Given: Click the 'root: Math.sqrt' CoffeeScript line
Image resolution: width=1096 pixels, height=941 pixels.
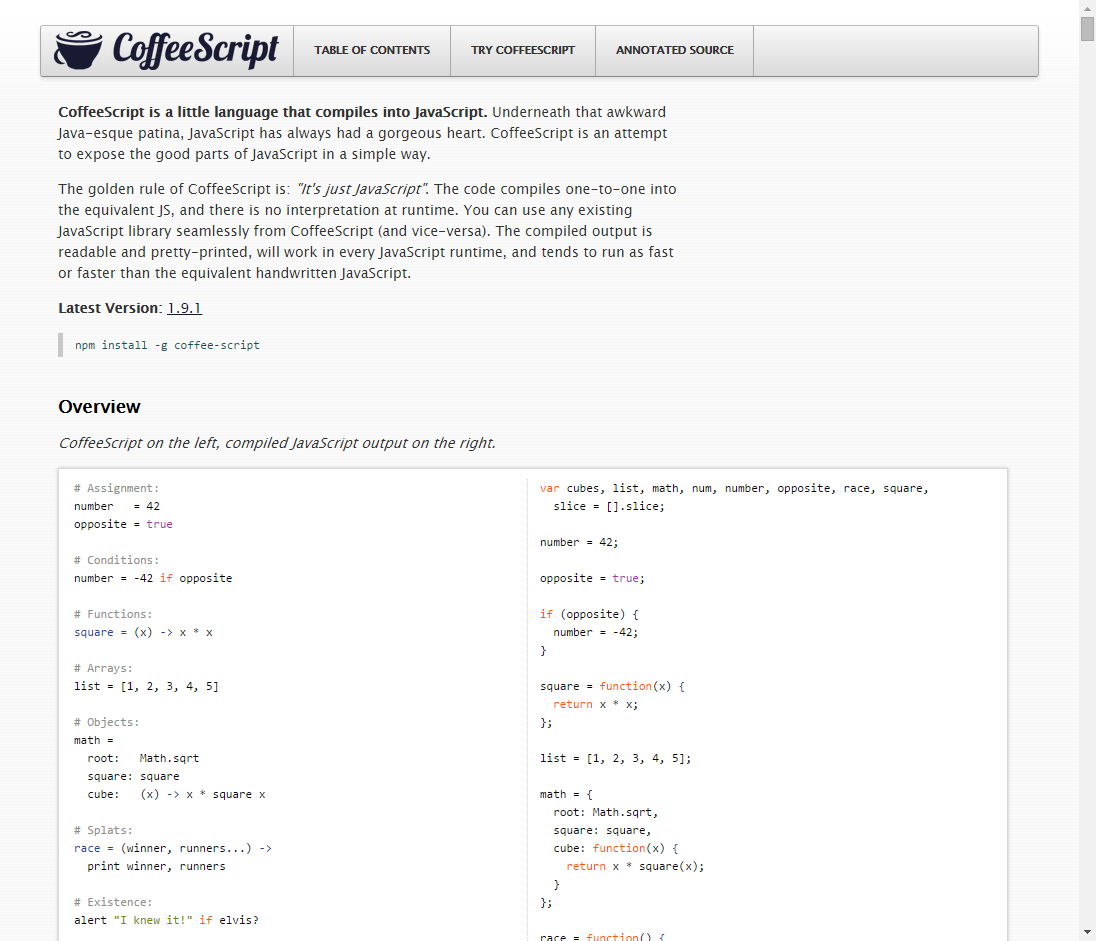Looking at the screenshot, I should pos(143,759).
